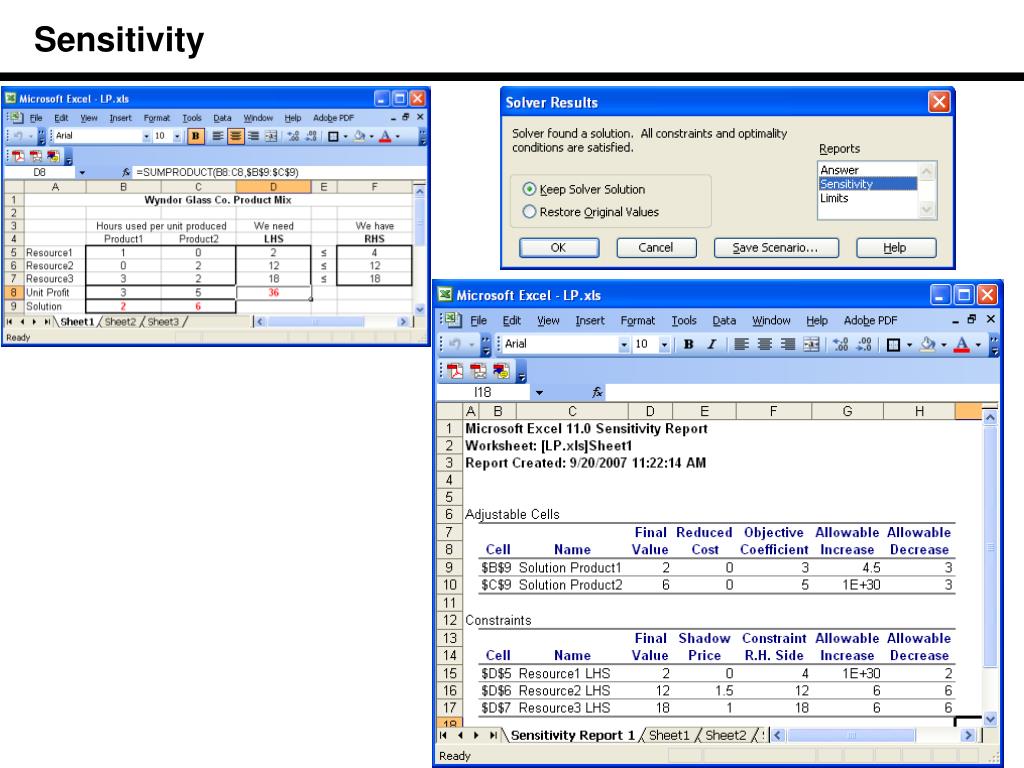Open font size dropdown in Sensitivity Report window
The width and height of the screenshot is (1024, 768).
664,344
